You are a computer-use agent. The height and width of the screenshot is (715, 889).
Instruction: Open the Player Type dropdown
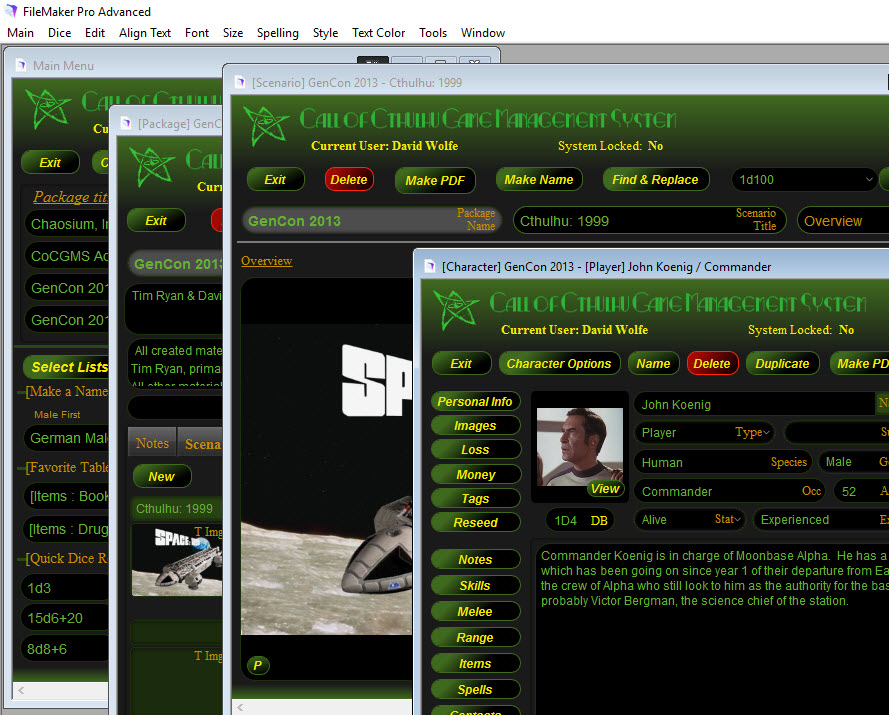704,432
